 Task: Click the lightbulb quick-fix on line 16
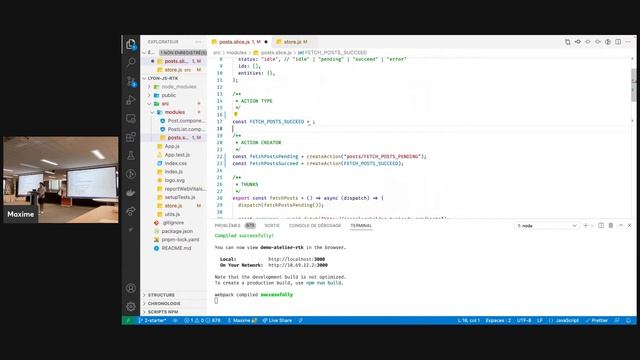(x=236, y=115)
